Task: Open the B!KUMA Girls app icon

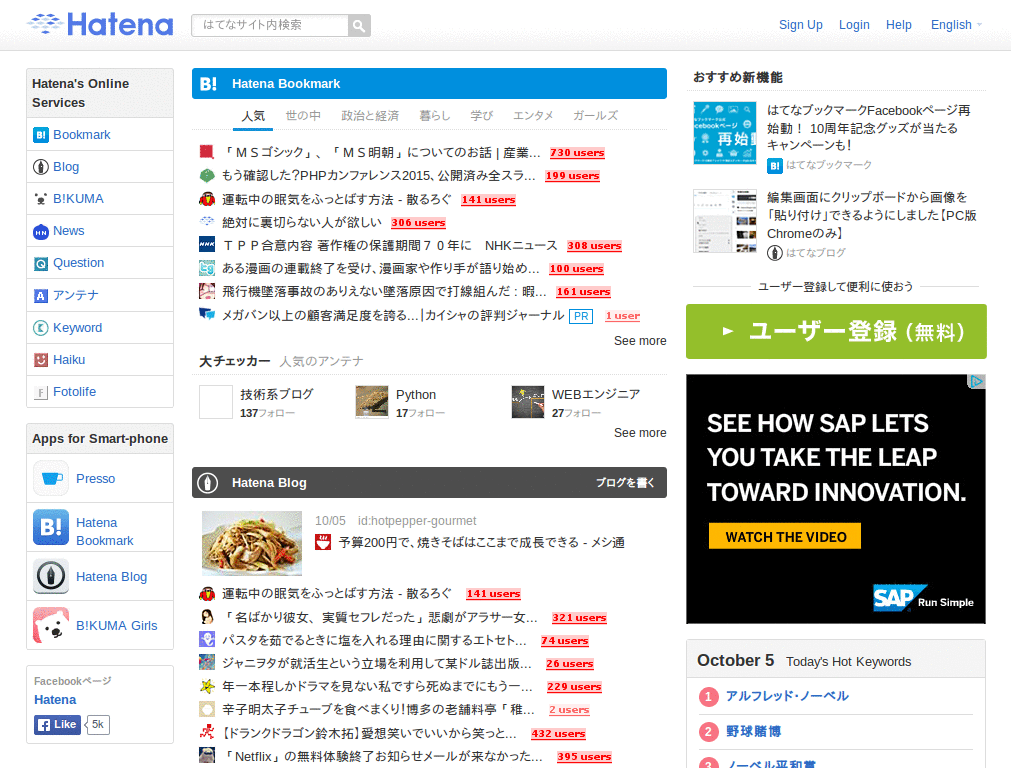Action: click(x=51, y=626)
